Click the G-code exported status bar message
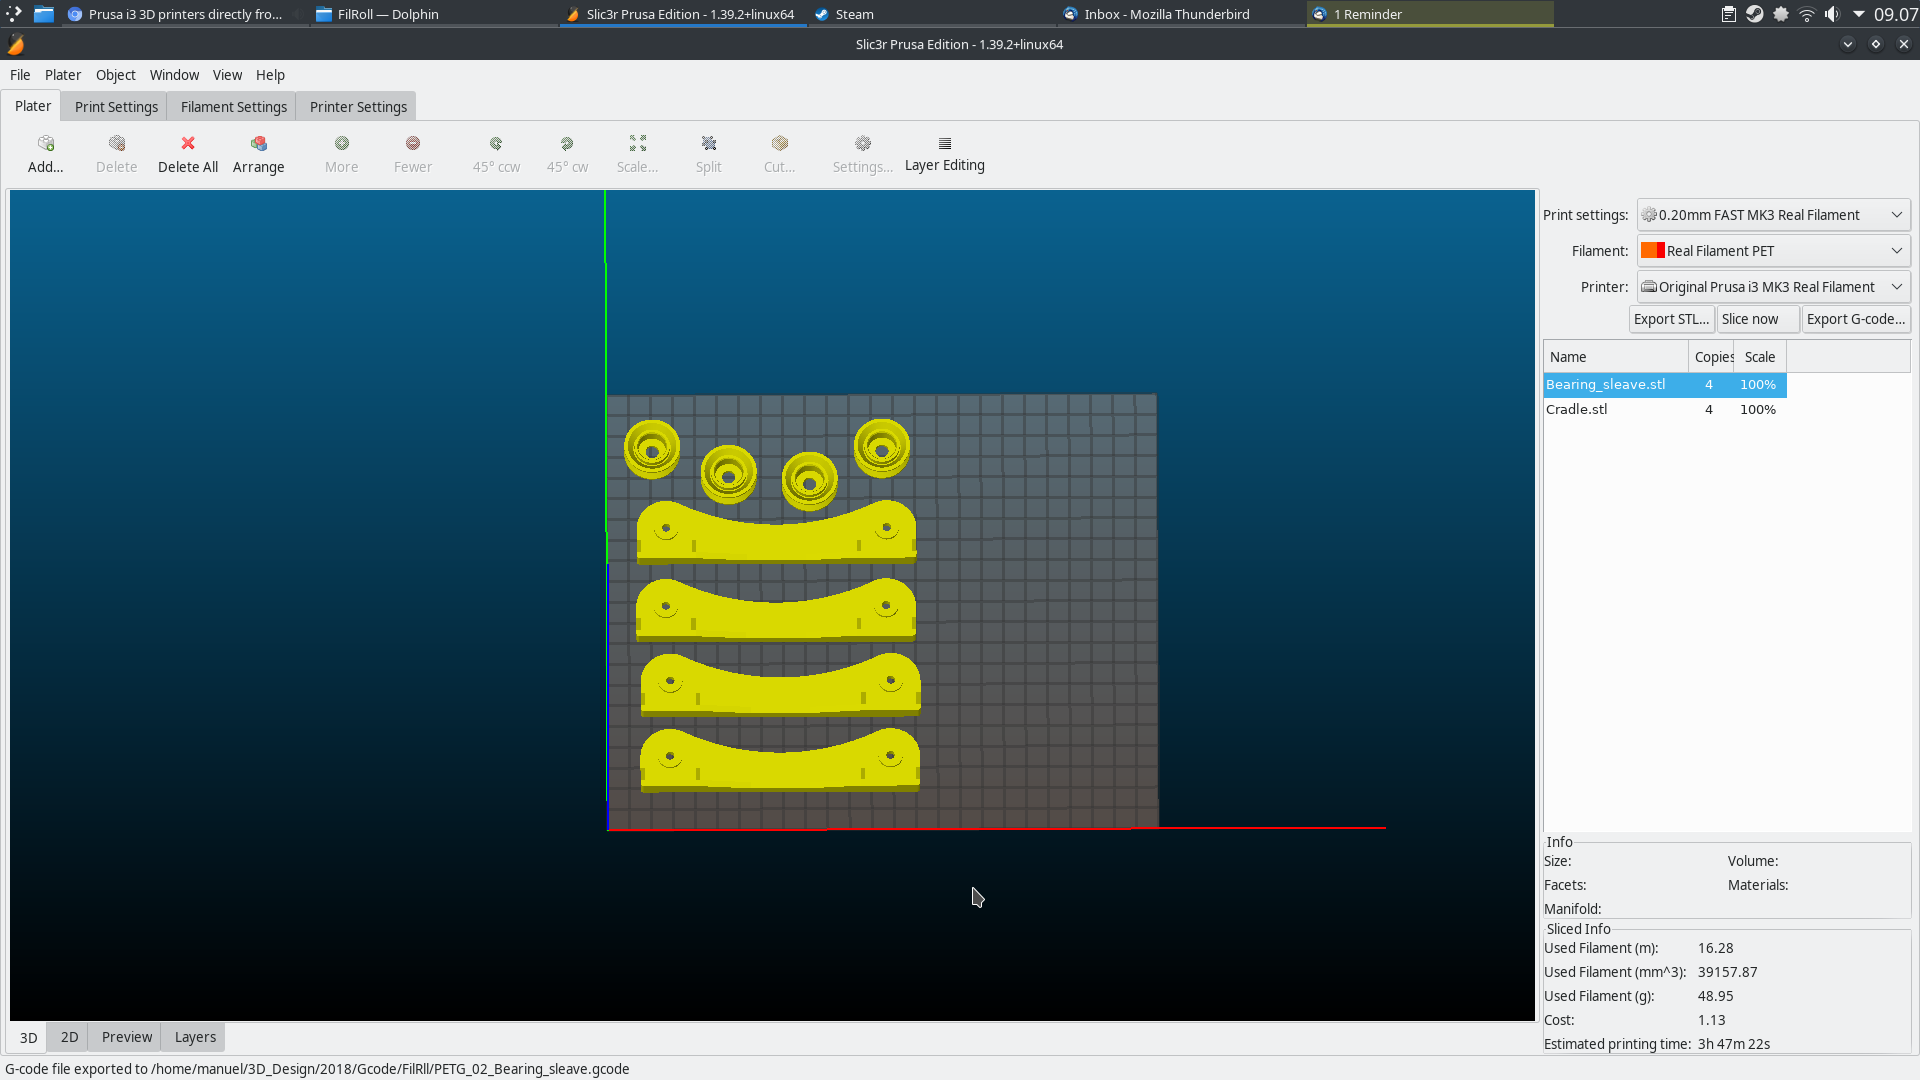The height and width of the screenshot is (1080, 1920). [x=317, y=1069]
